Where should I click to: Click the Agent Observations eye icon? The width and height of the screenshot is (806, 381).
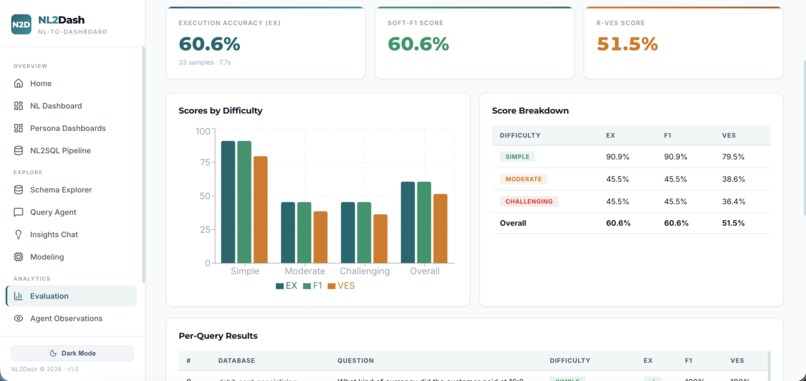[19, 318]
